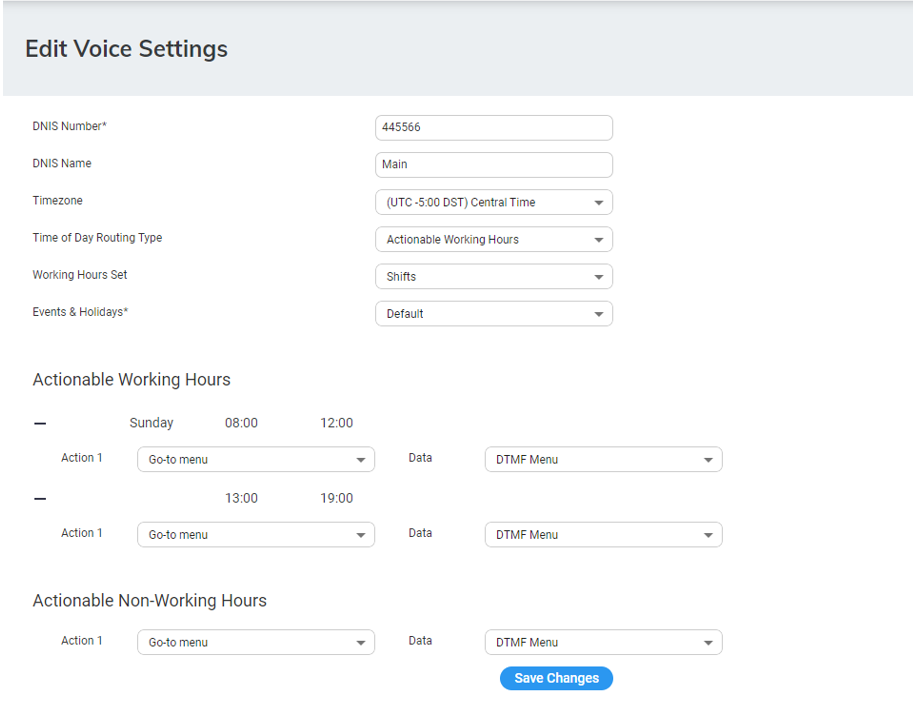The width and height of the screenshot is (913, 702).
Task: Click the 13:00 start time
Action: [x=241, y=498]
